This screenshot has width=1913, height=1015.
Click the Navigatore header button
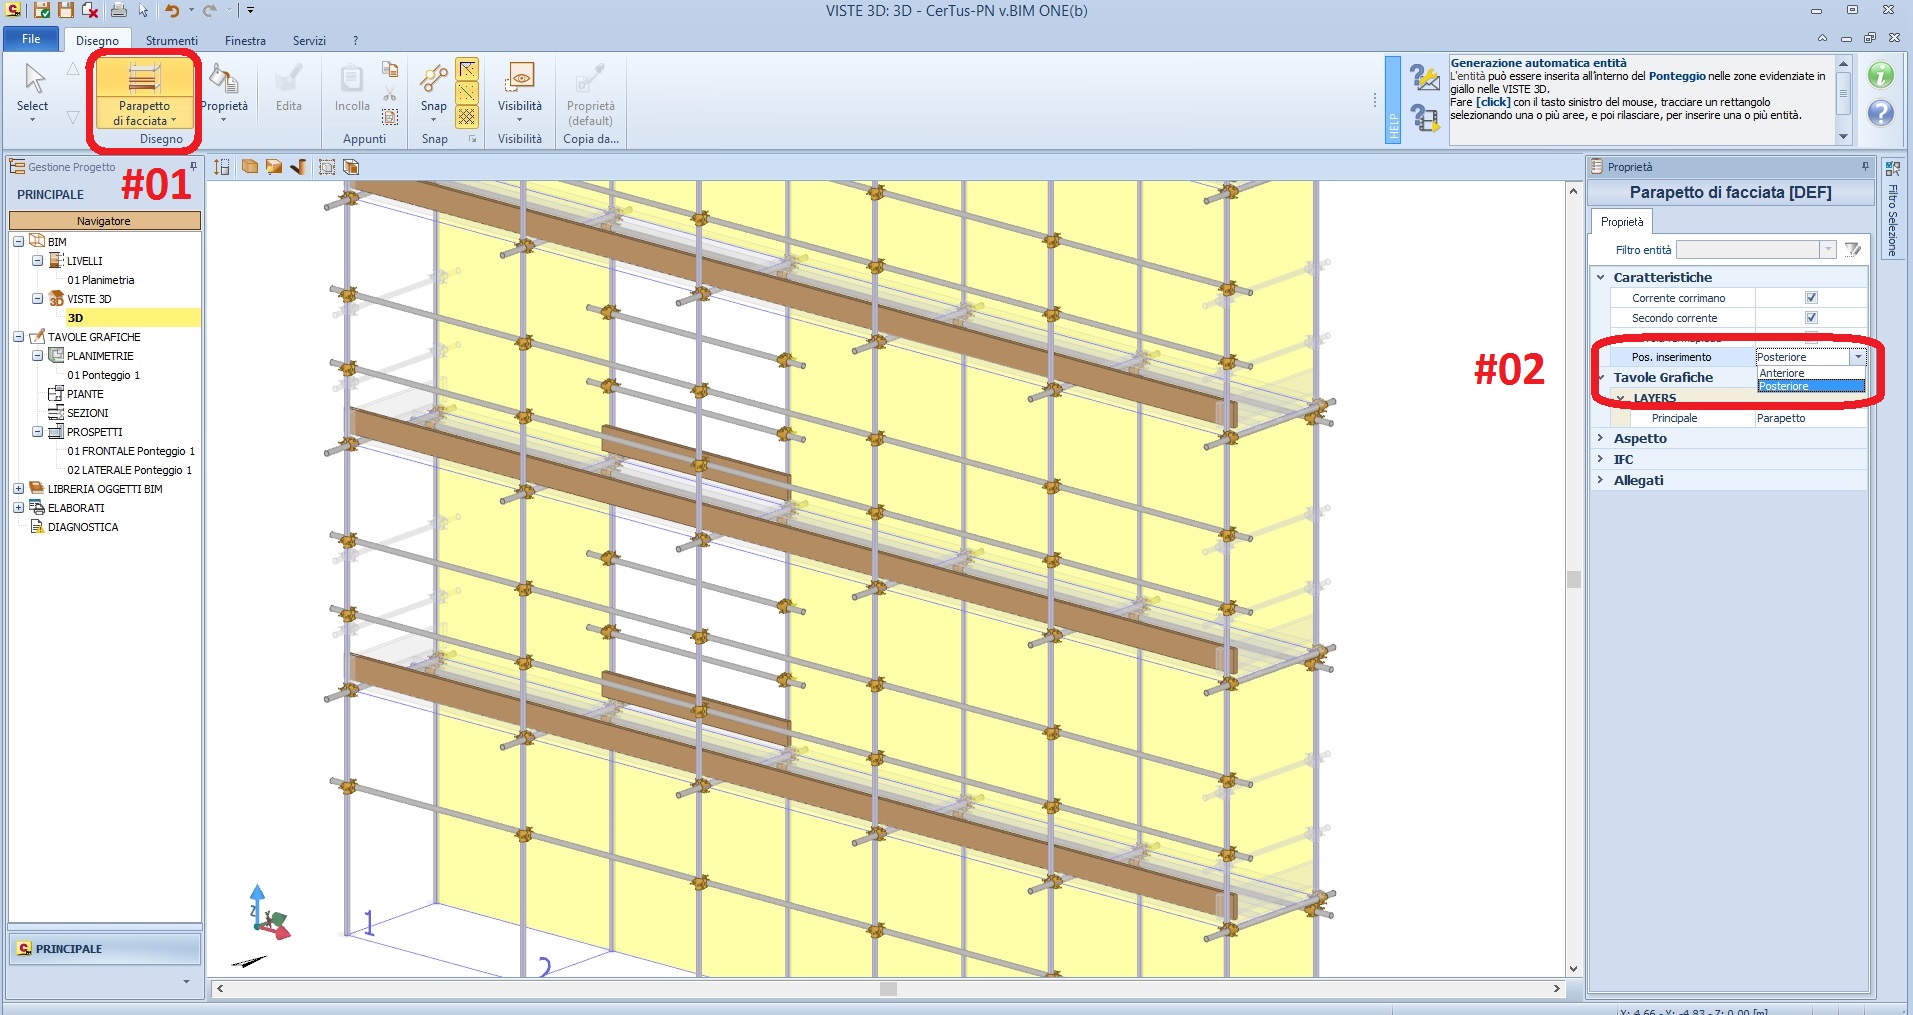tap(104, 221)
